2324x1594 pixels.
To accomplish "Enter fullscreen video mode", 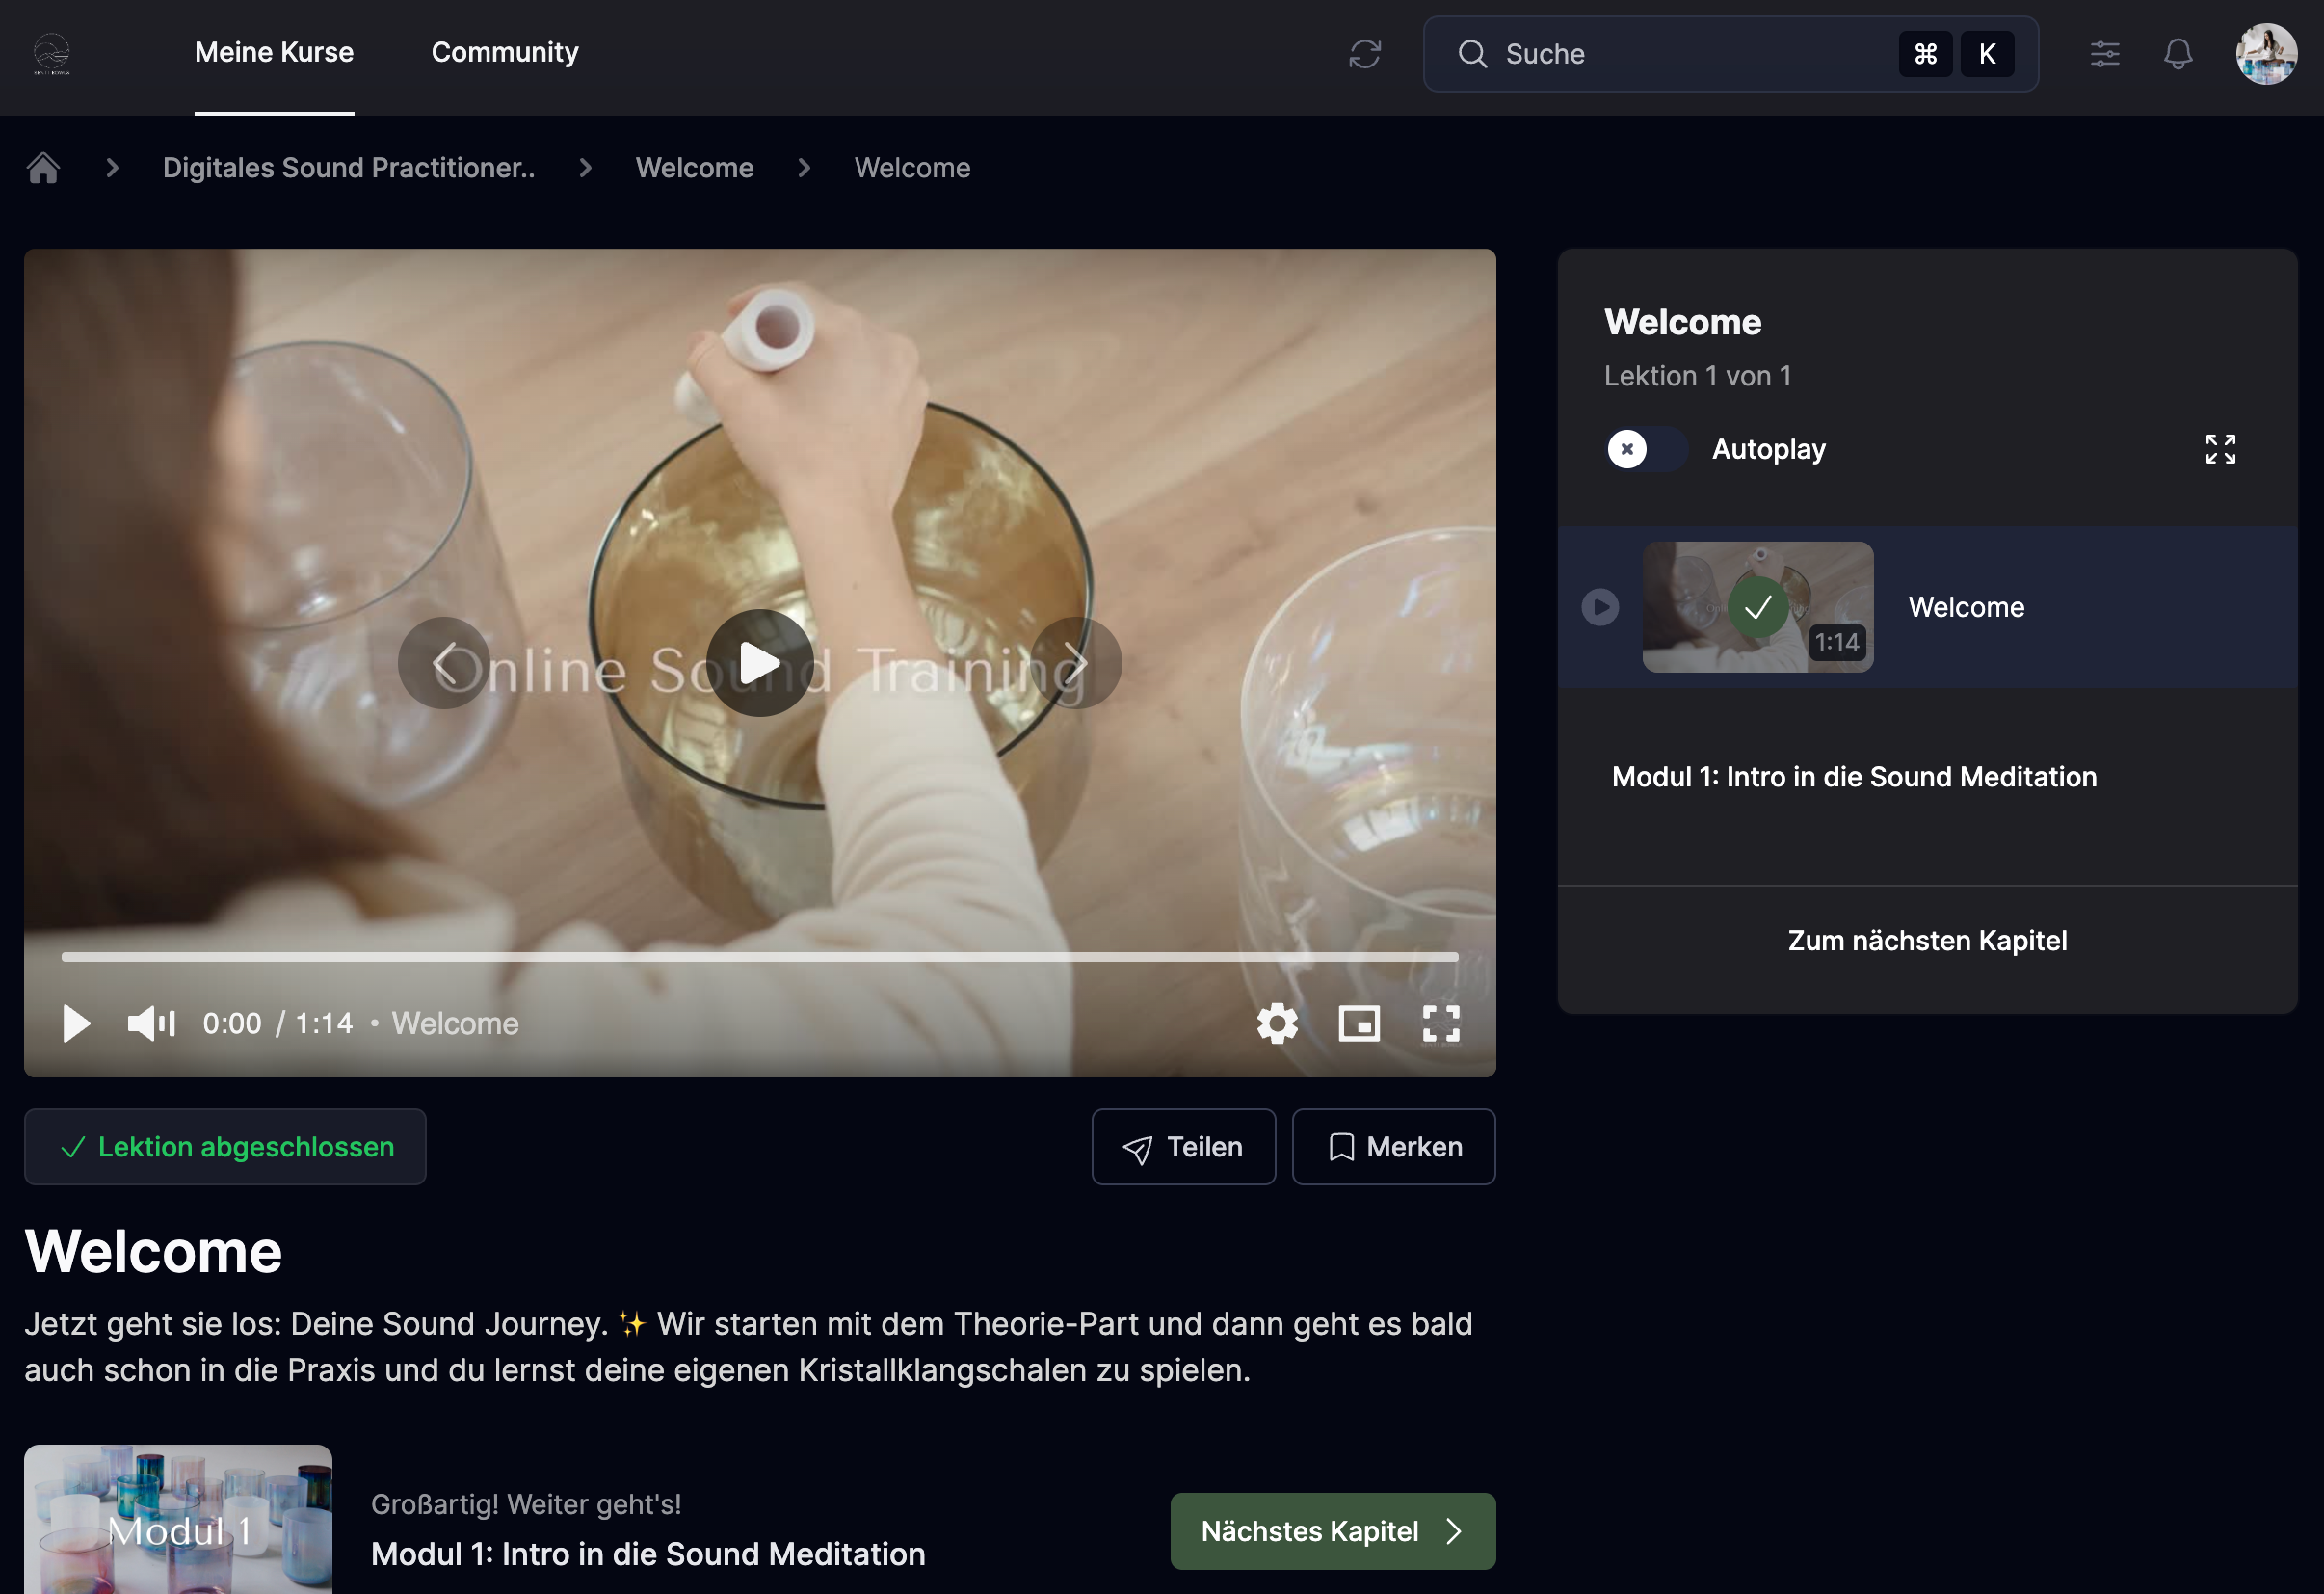I will 1441,1023.
